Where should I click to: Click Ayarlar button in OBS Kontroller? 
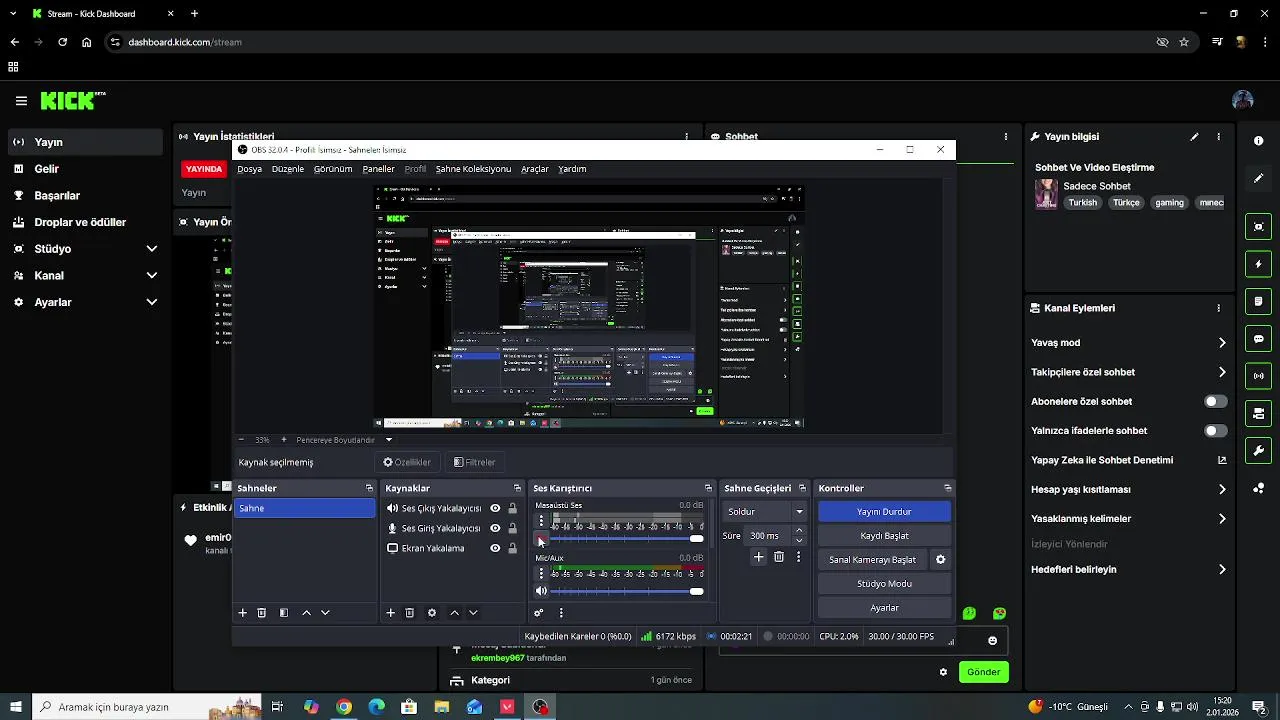884,608
